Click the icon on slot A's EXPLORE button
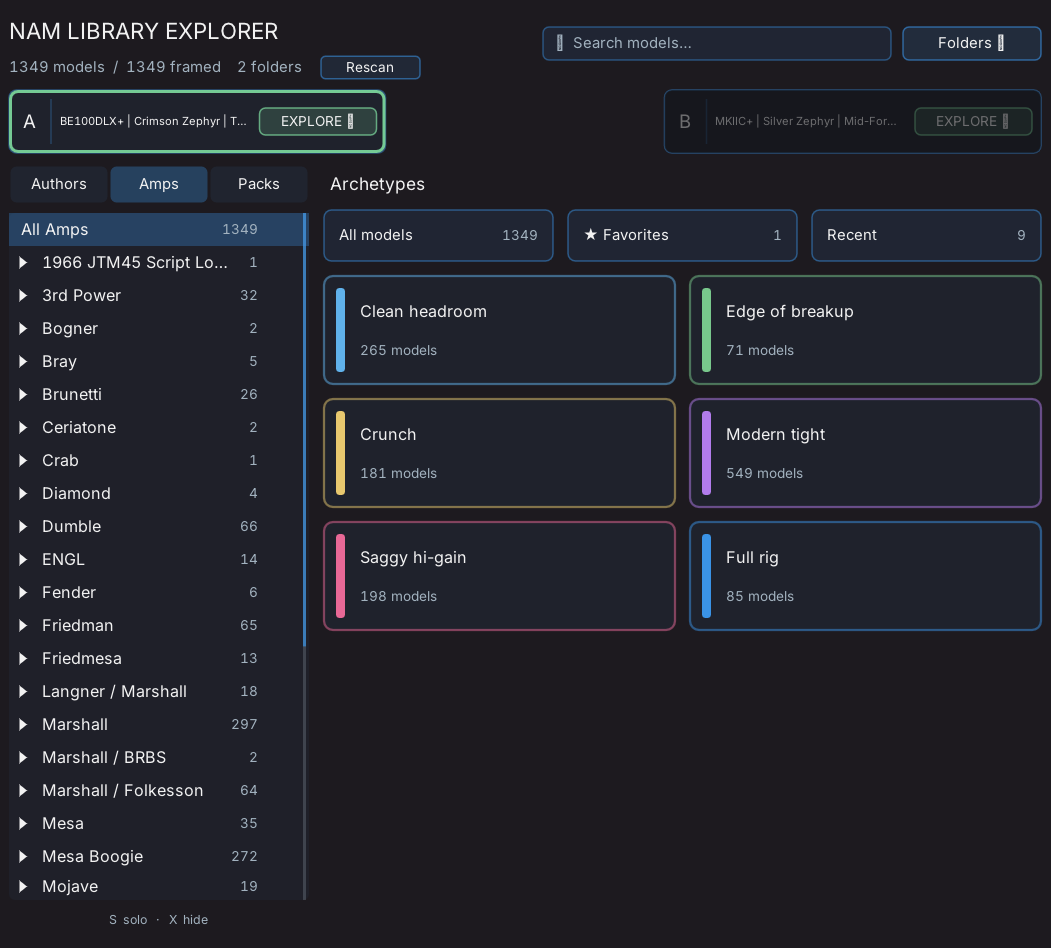The height and width of the screenshot is (948, 1051). pos(351,121)
